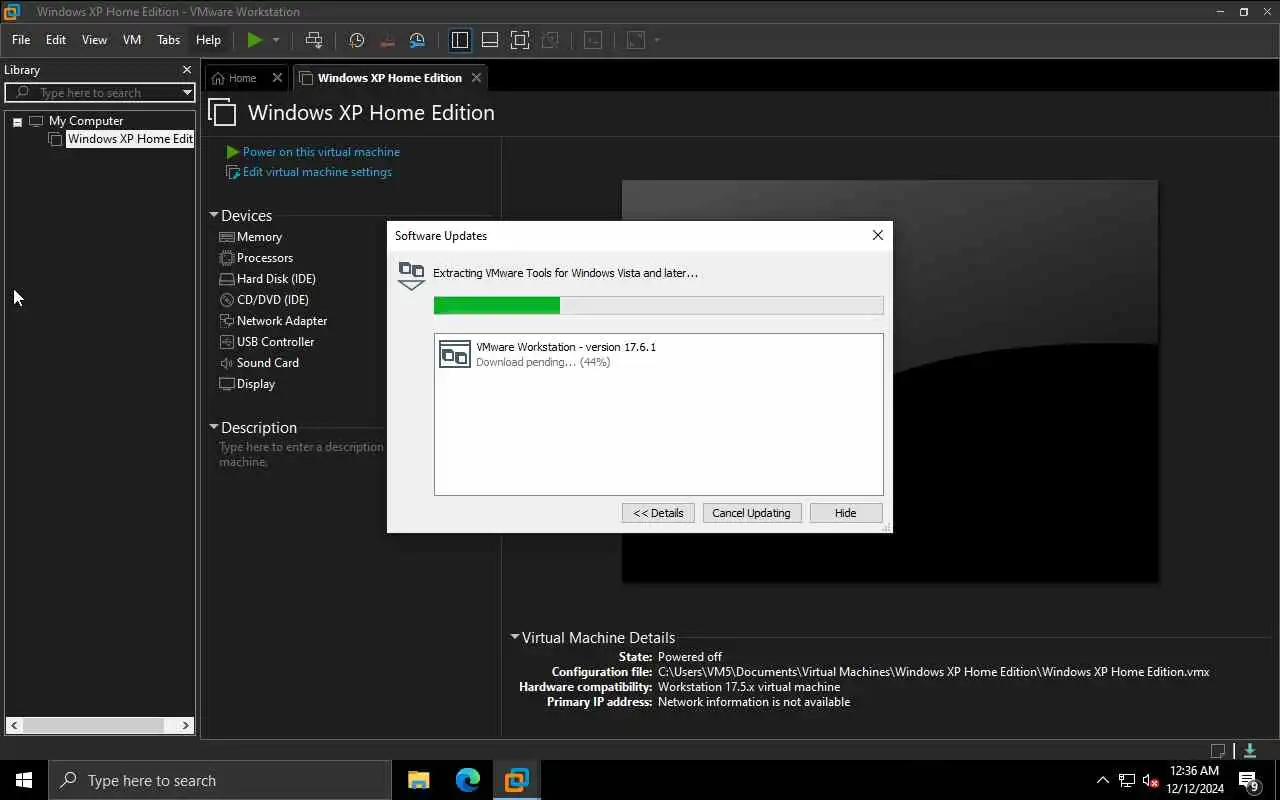The height and width of the screenshot is (800, 1280).
Task: Open the Snapshot Manager toolbar icon
Action: pos(418,40)
